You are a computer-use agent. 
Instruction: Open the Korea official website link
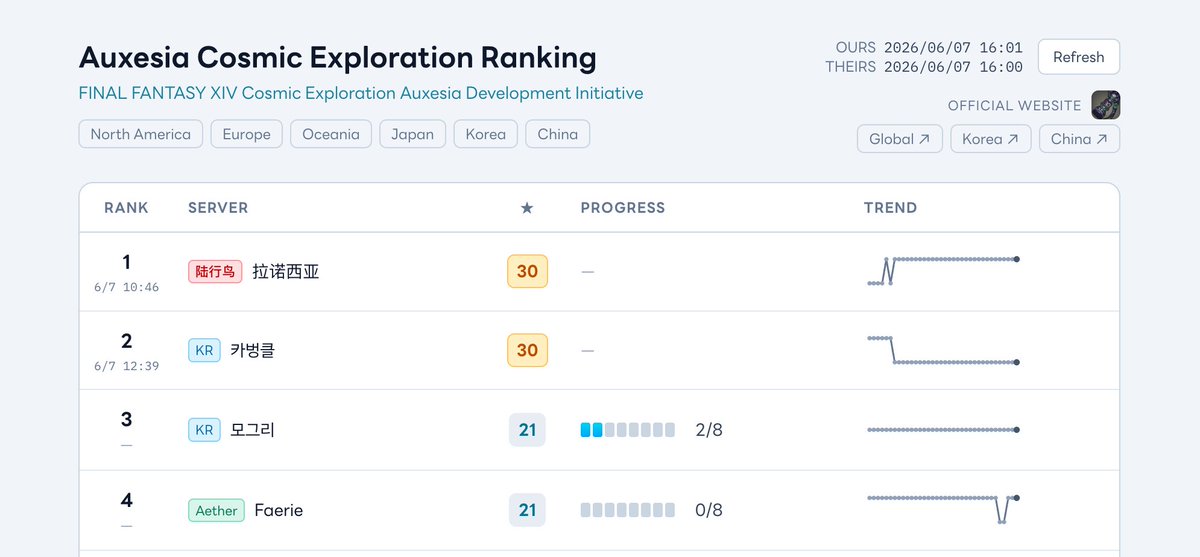[991, 139]
